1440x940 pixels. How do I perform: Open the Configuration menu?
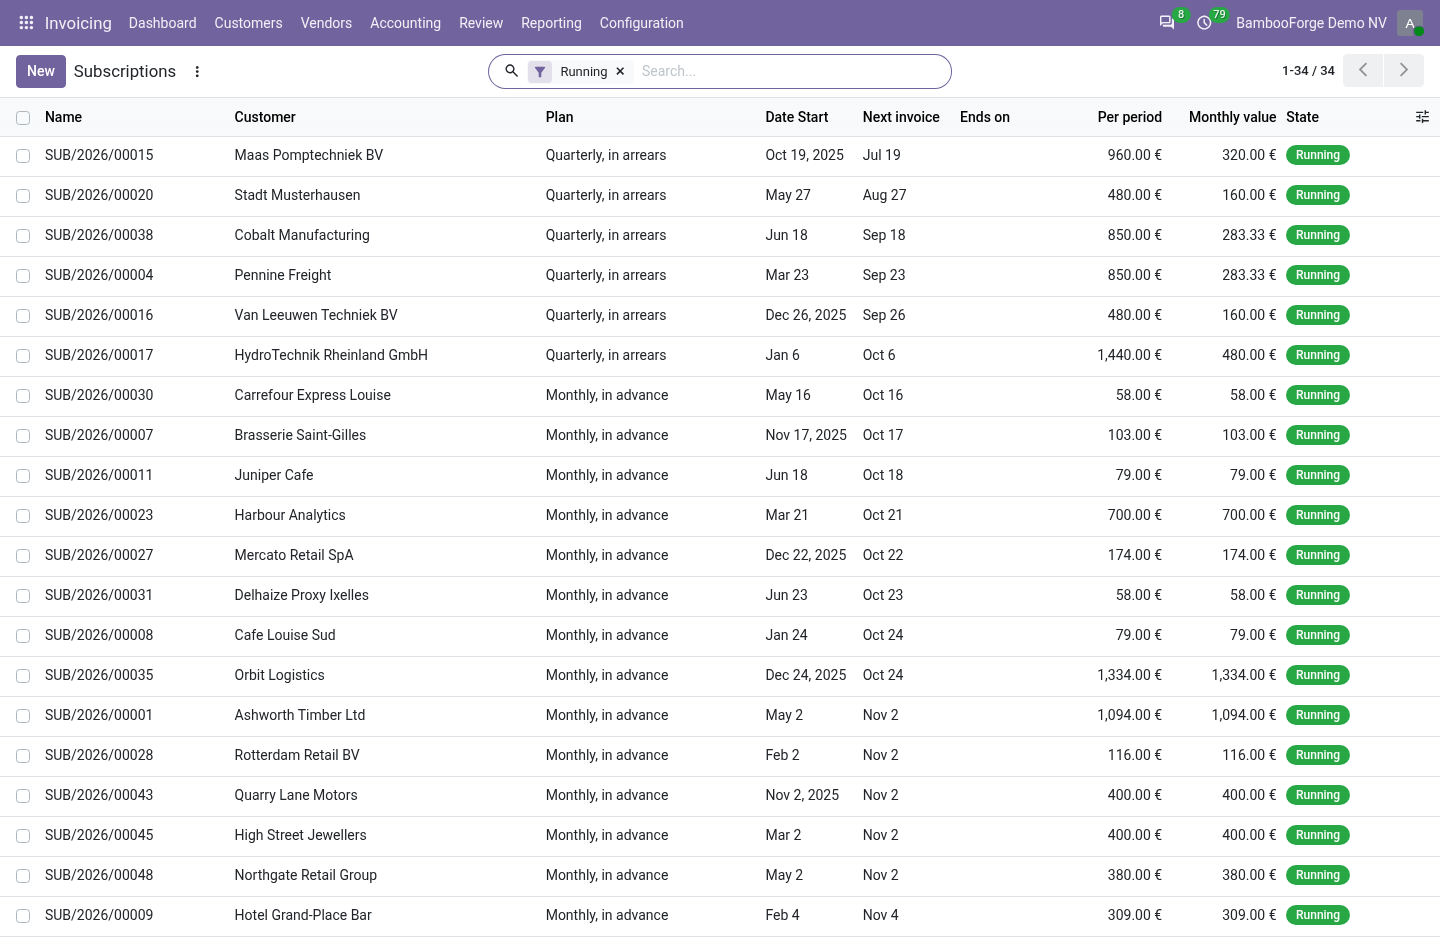[641, 23]
